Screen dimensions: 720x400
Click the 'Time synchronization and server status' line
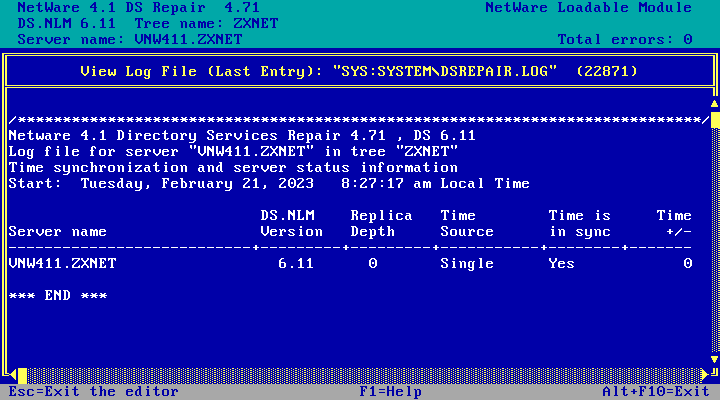233,168
